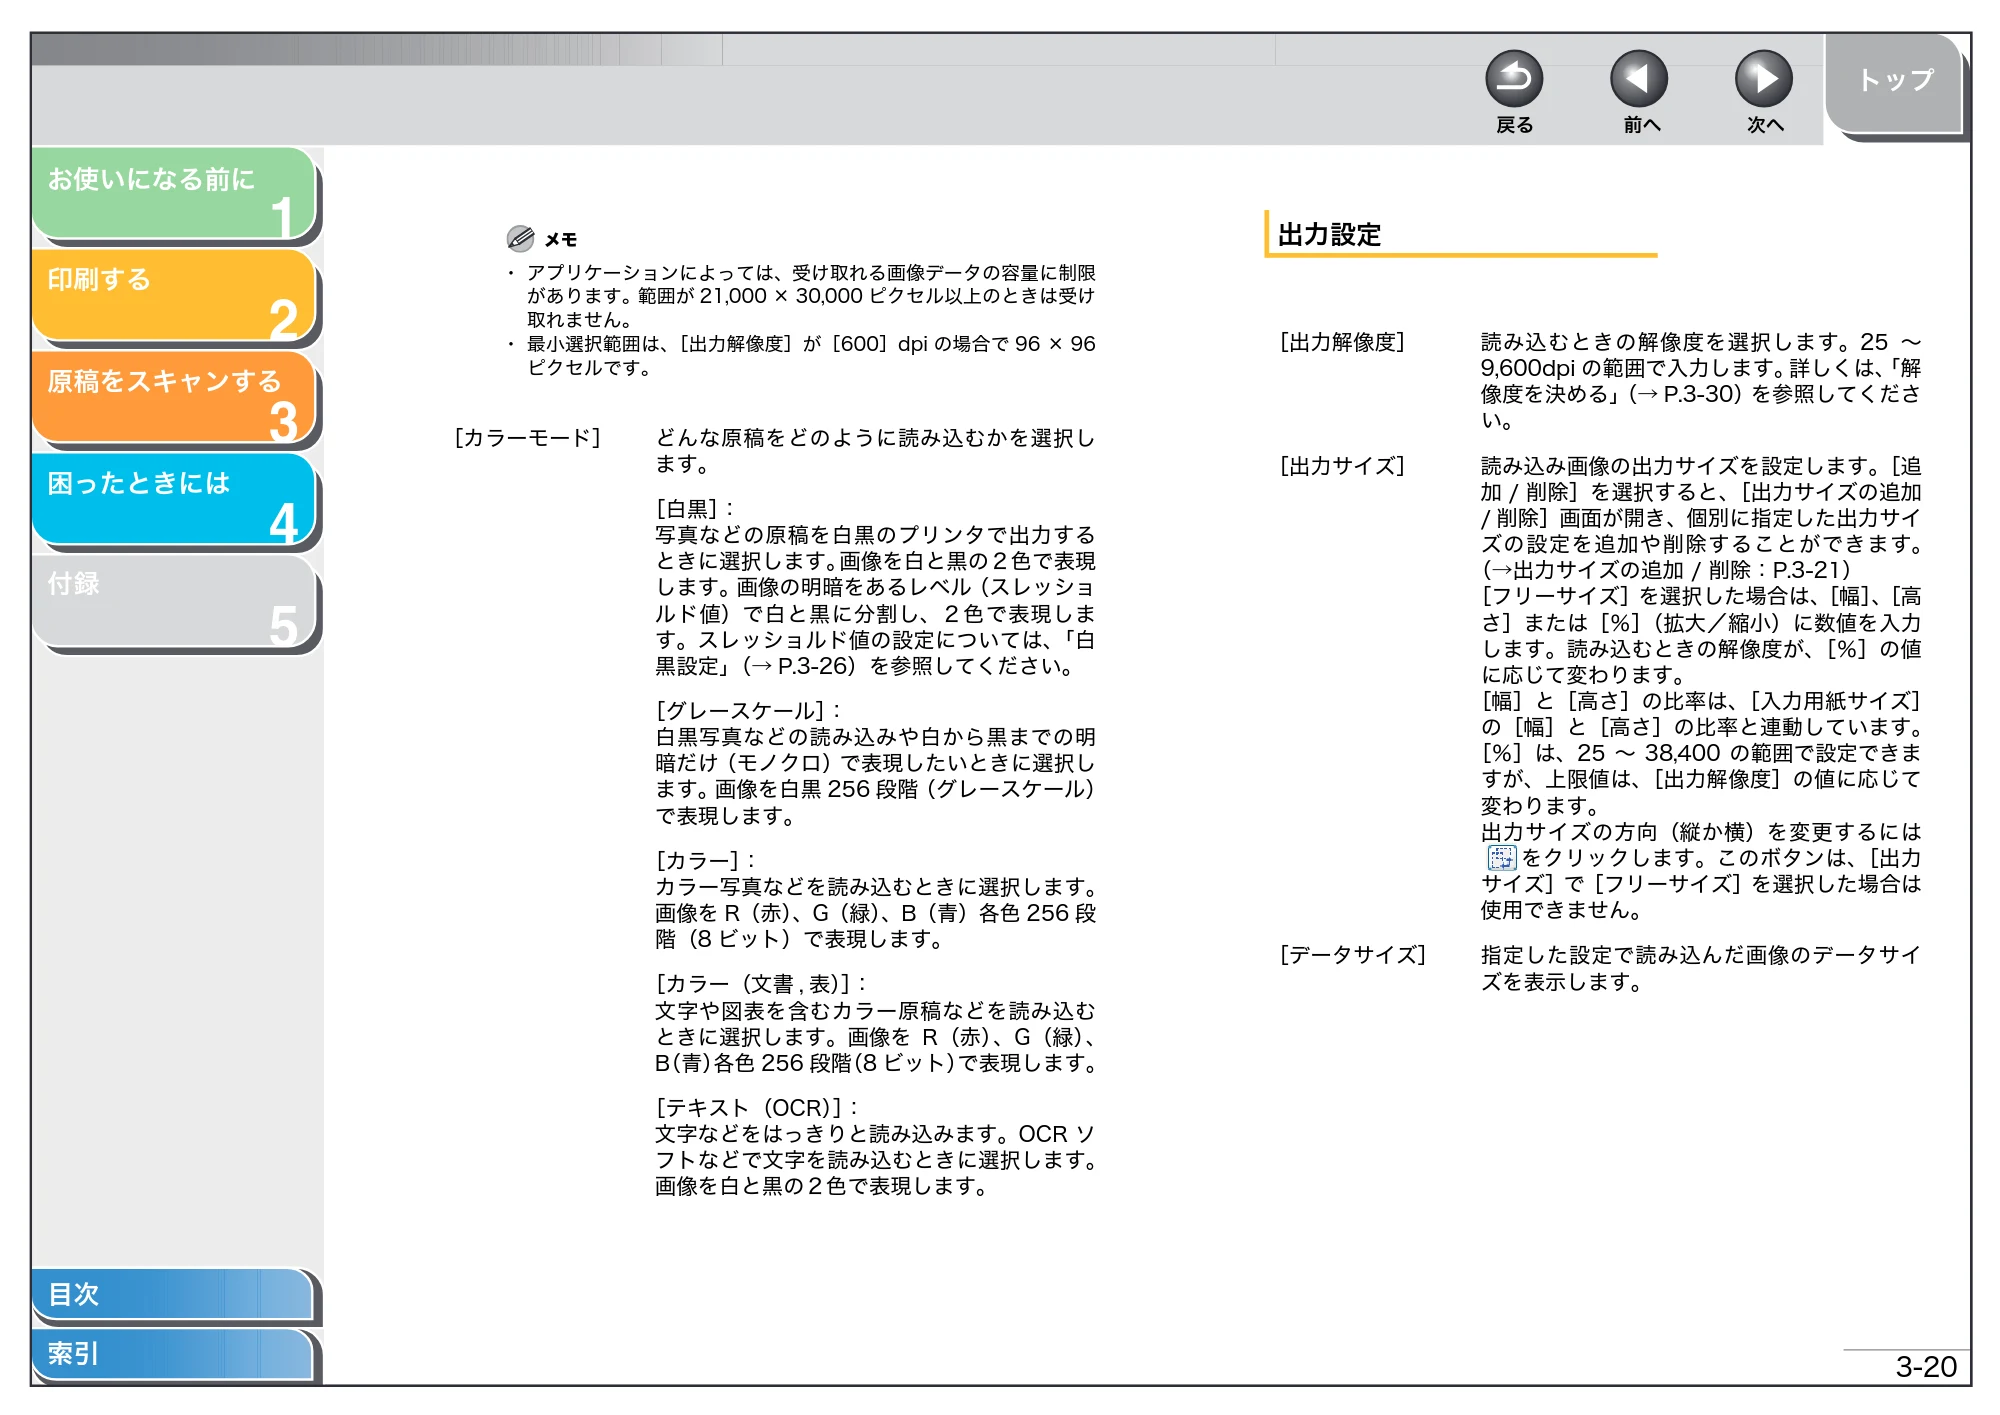
Task: Open chapter 4 困ったときには
Action: [174, 500]
